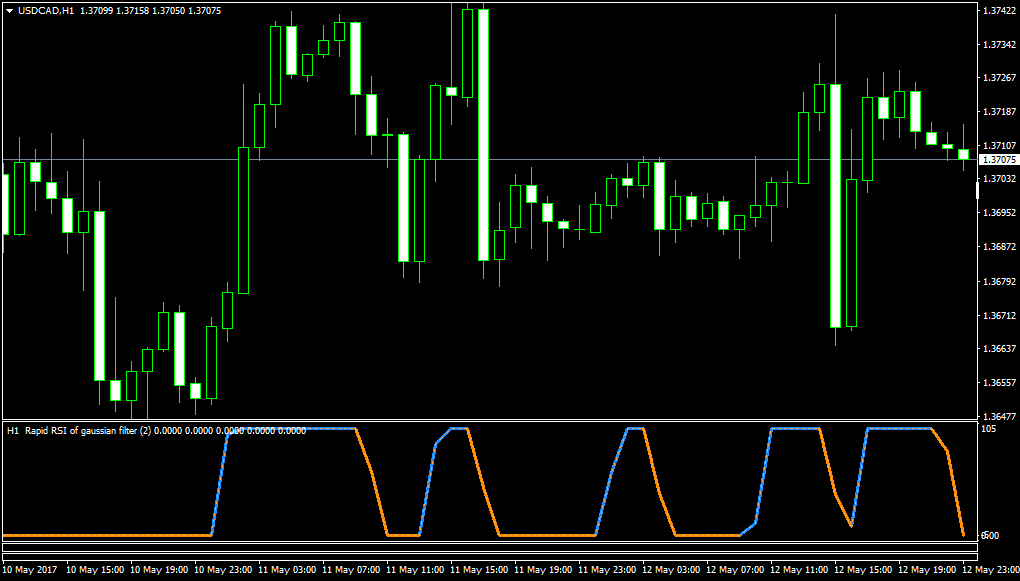The height and width of the screenshot is (581, 1020).
Task: Click the 10 May 2017 date label
Action: [x=30, y=569]
